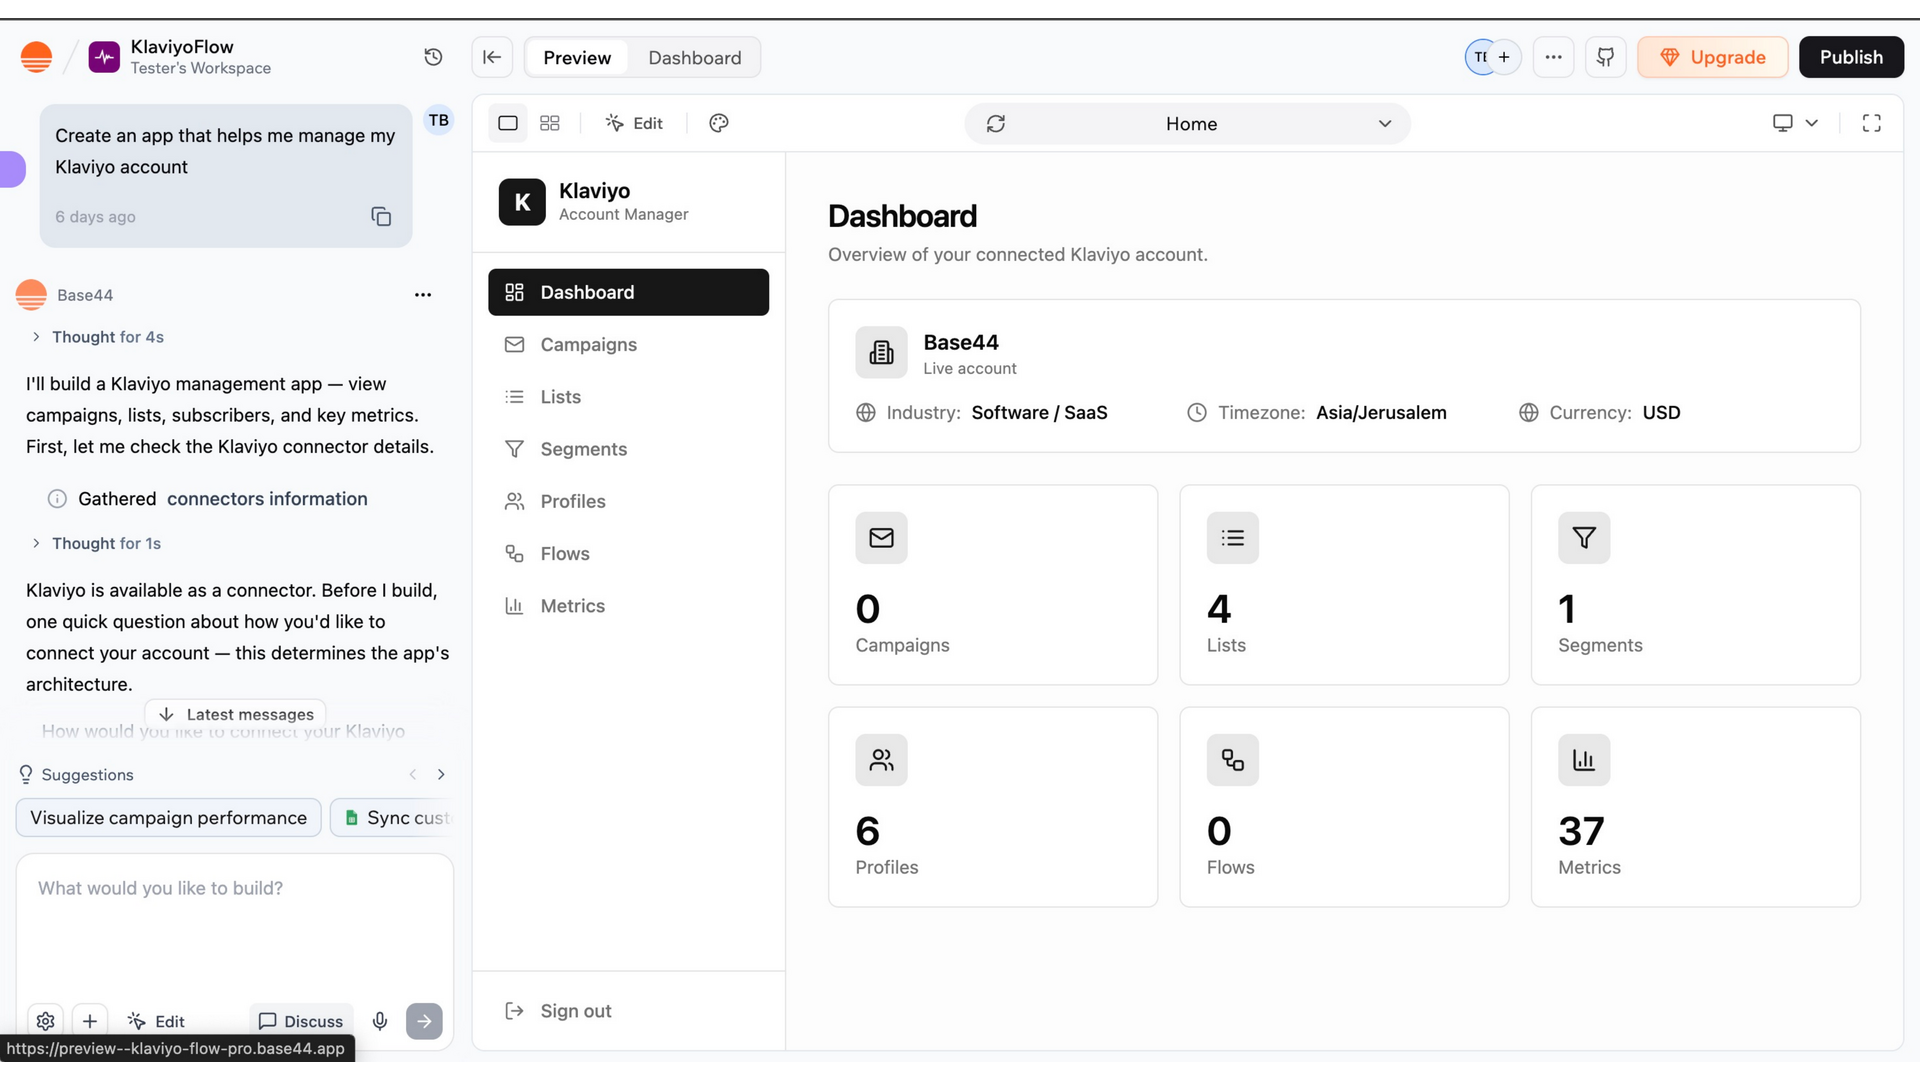This screenshot has width=1920, height=1080.
Task: Open the top bar more options menu
Action: pos(1553,57)
